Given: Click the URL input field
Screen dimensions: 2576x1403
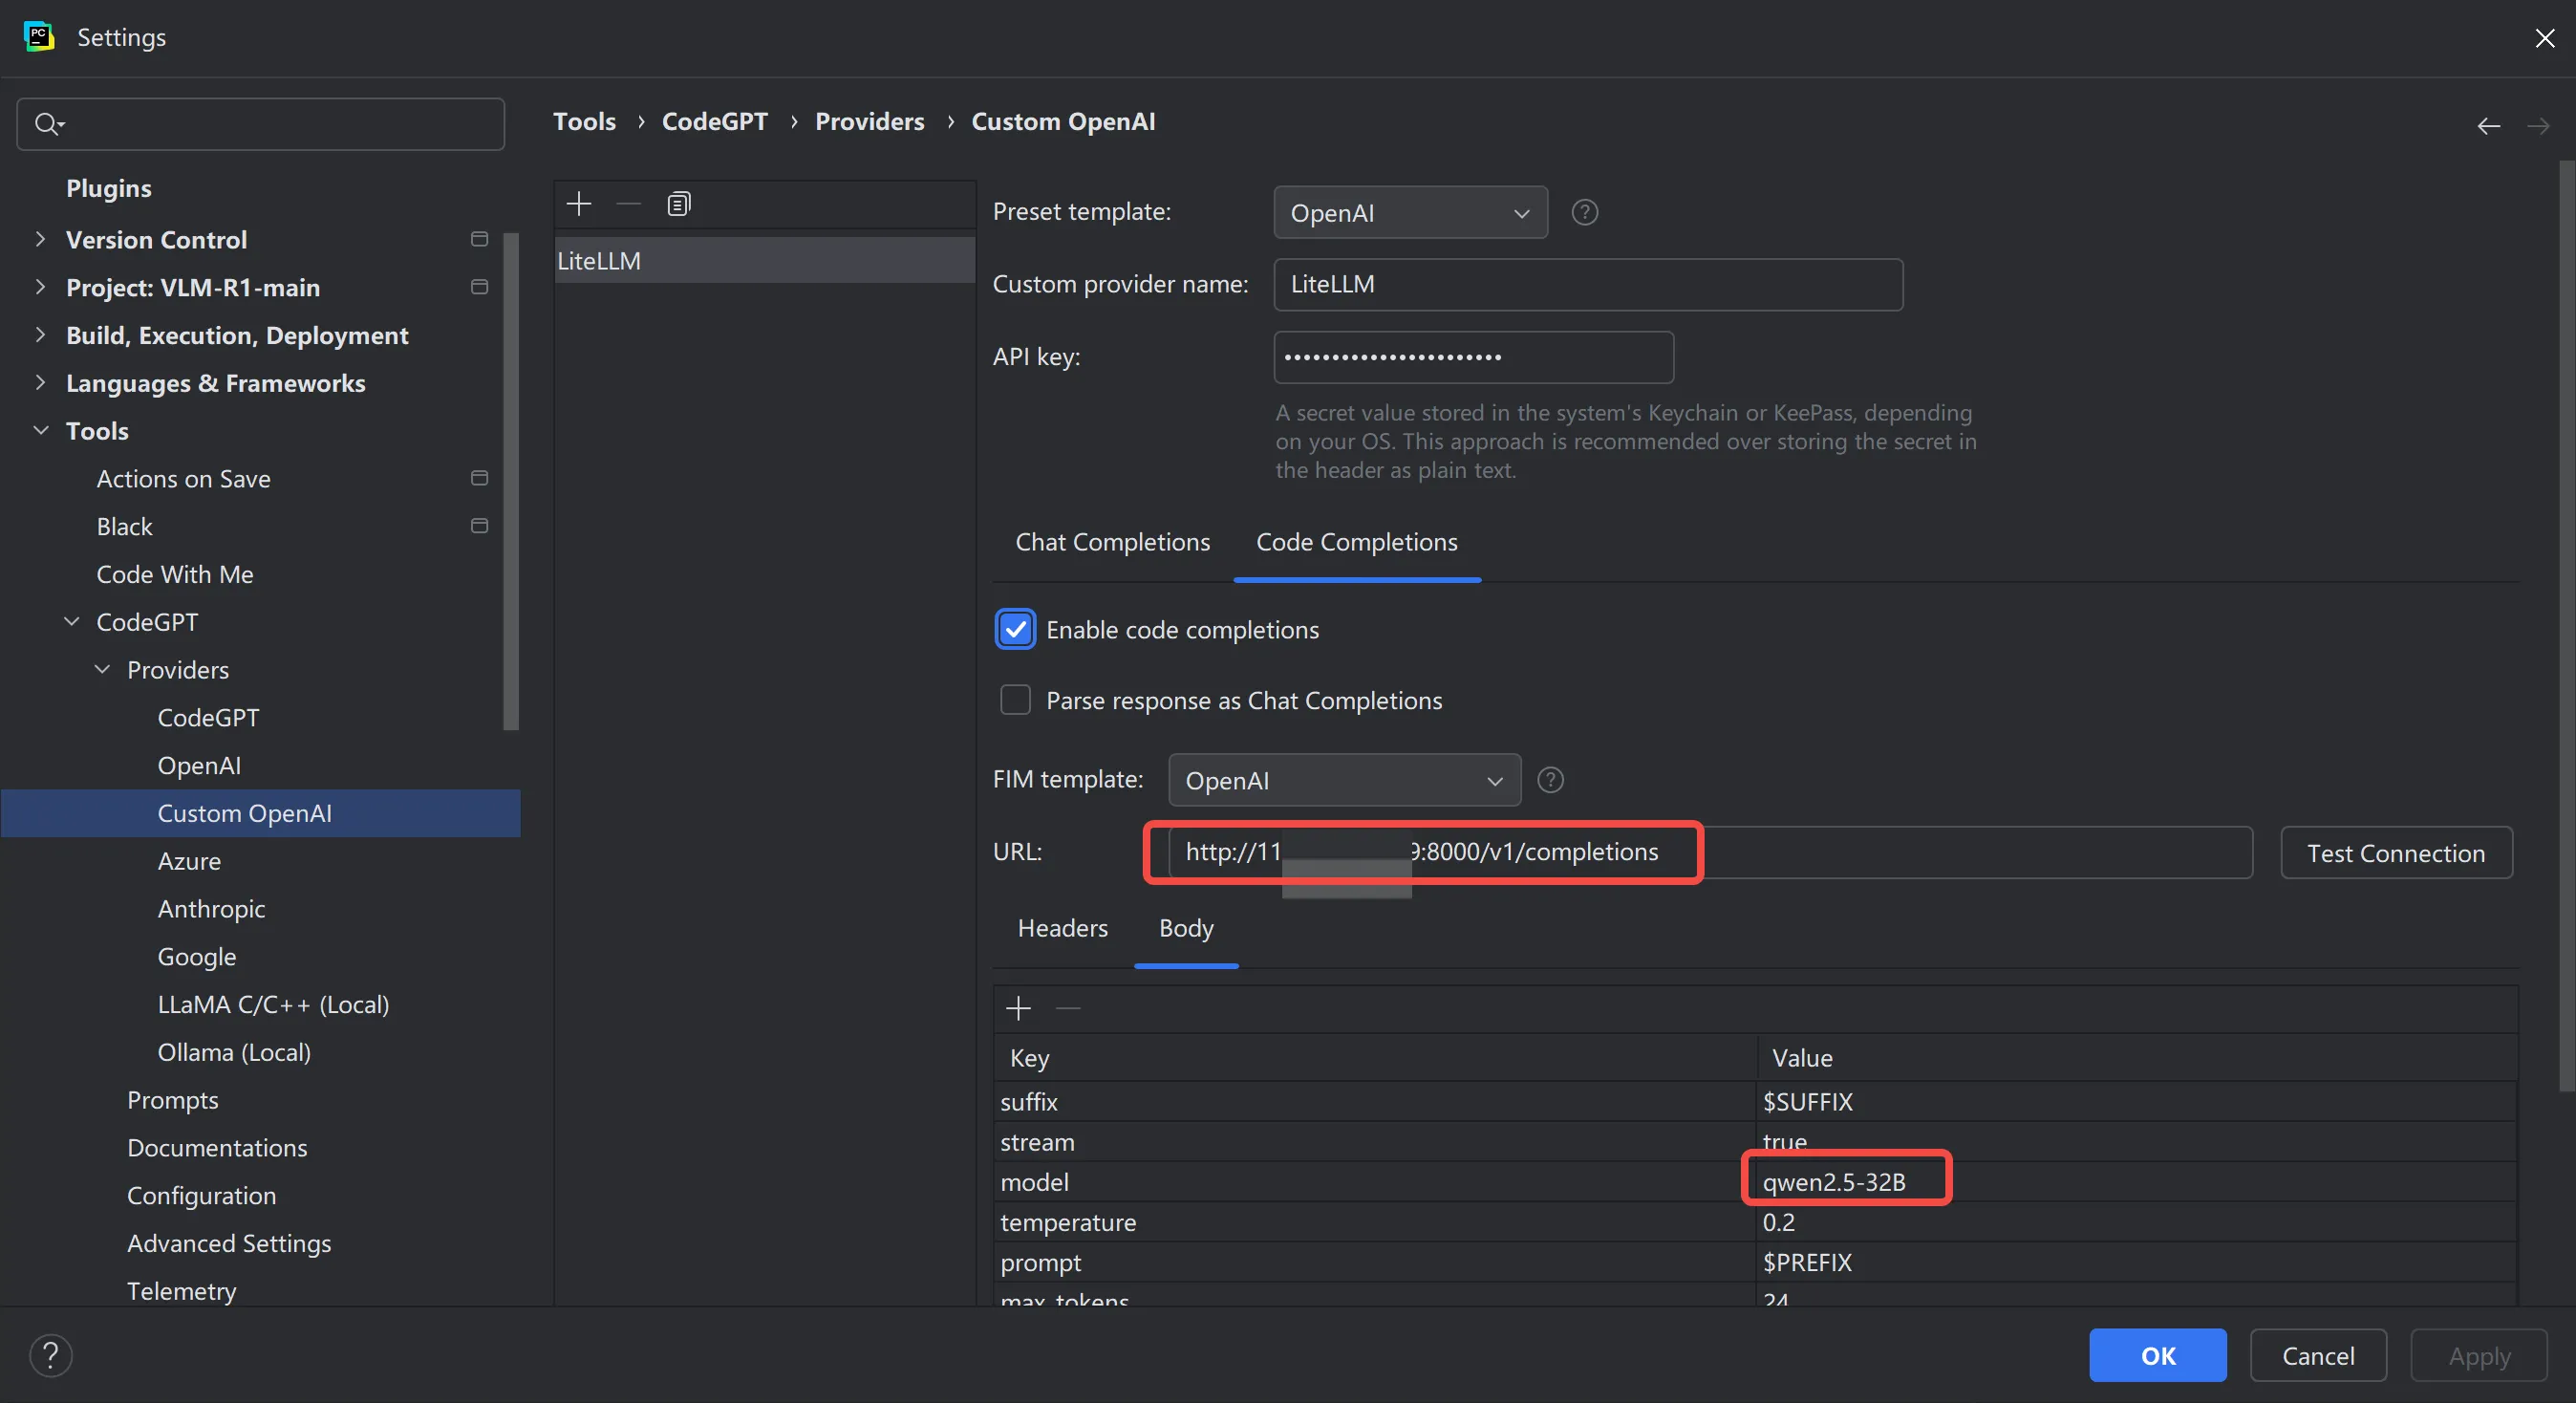Looking at the screenshot, I should point(1709,852).
